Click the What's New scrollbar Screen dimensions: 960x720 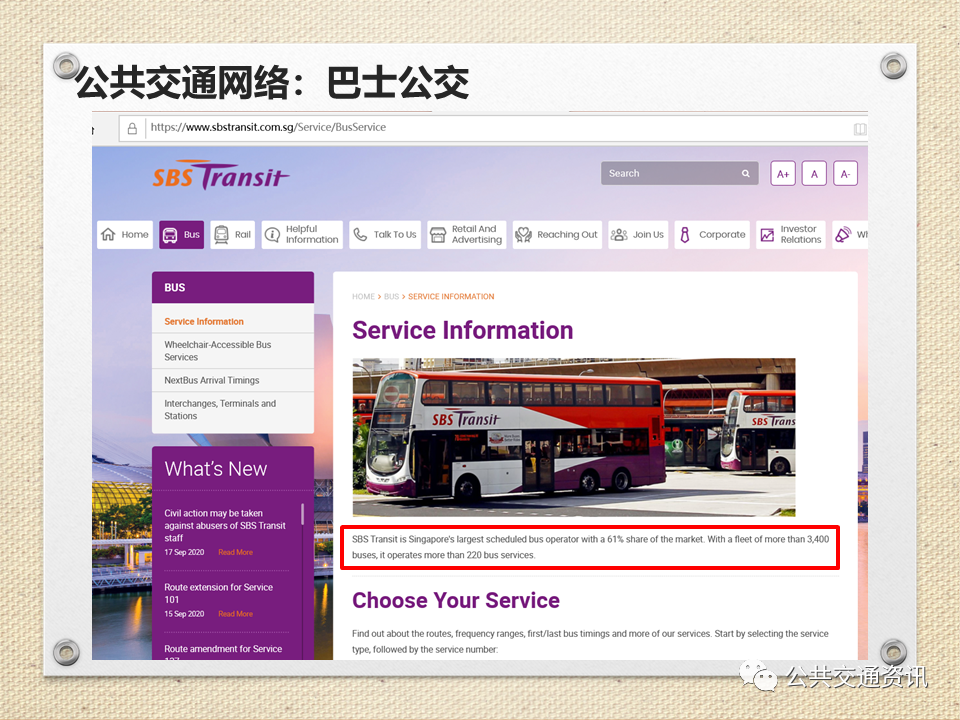click(x=302, y=514)
